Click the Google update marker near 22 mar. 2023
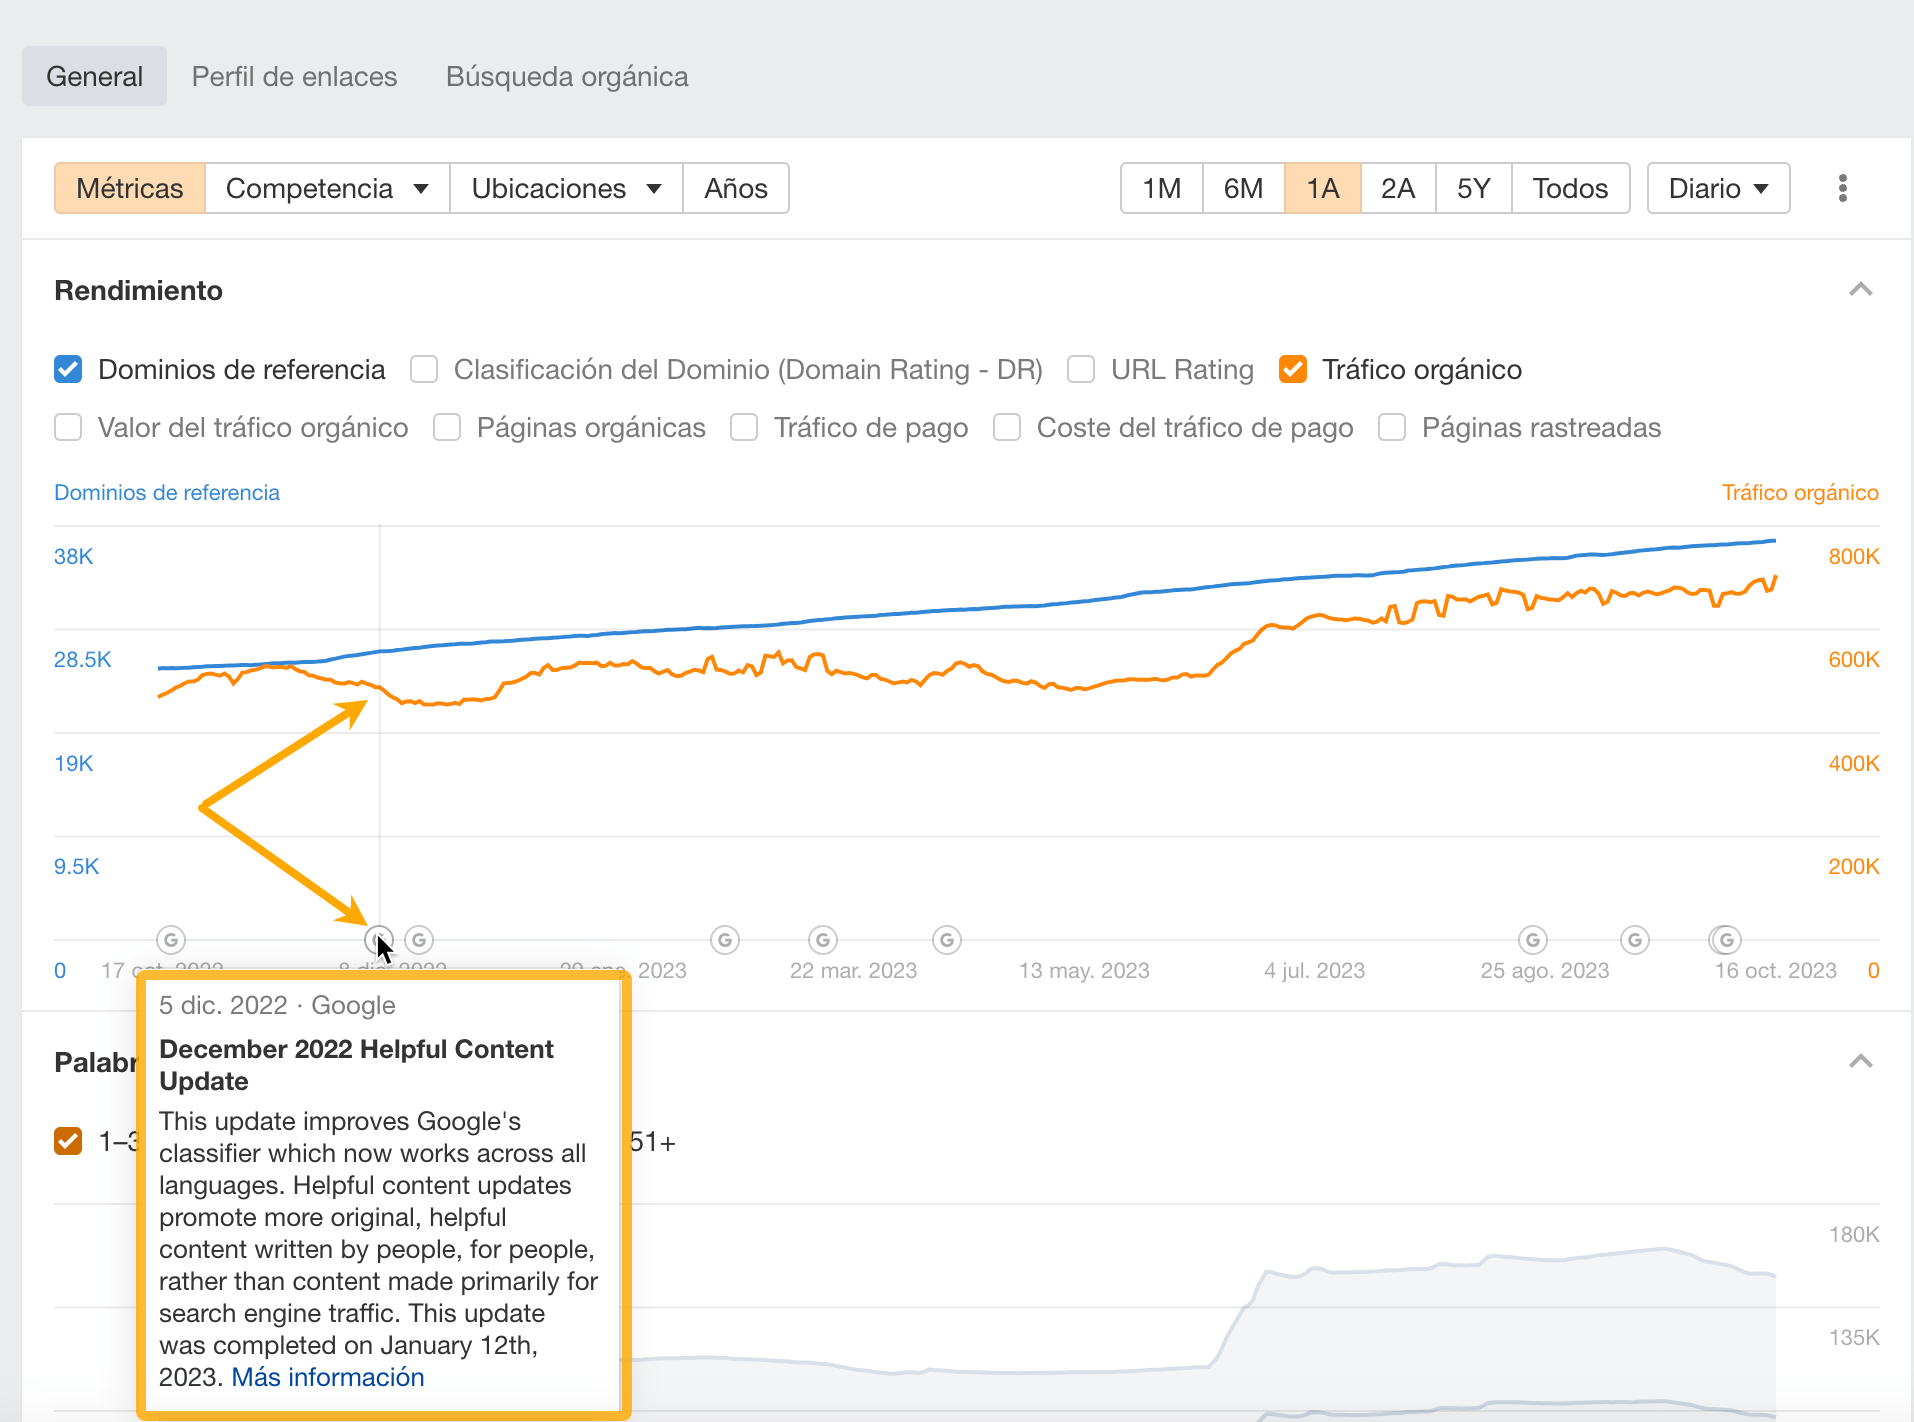Screen dimensions: 1914x1422 click(822, 940)
